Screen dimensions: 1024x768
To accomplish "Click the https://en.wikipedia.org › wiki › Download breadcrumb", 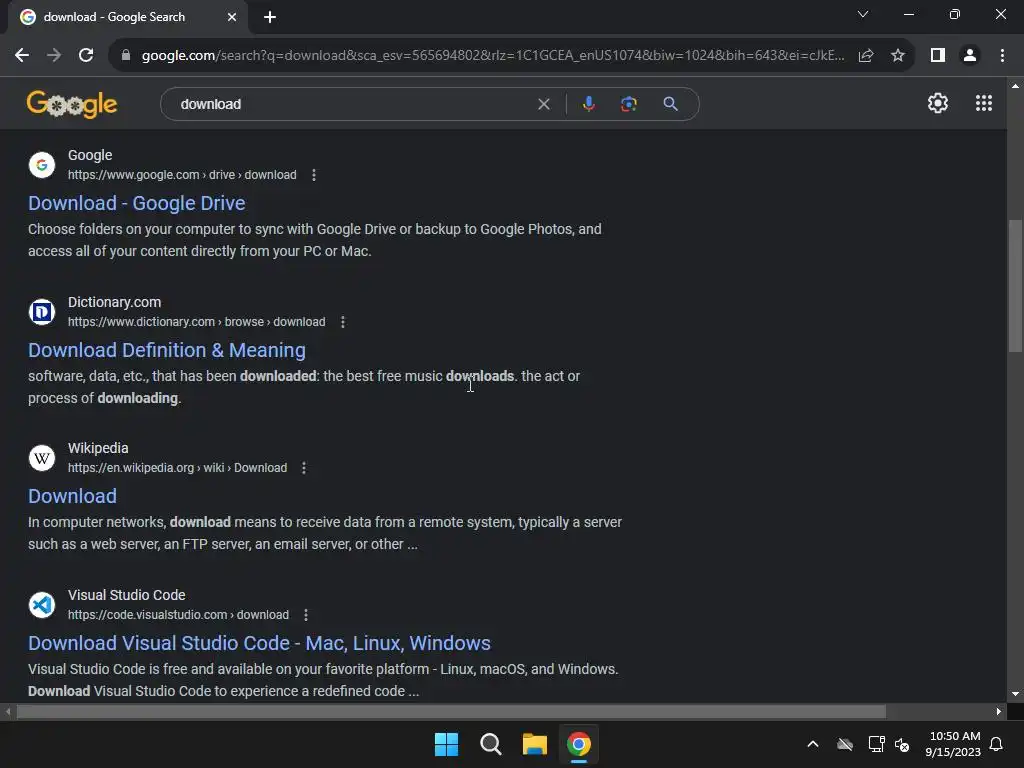I will 178,468.
